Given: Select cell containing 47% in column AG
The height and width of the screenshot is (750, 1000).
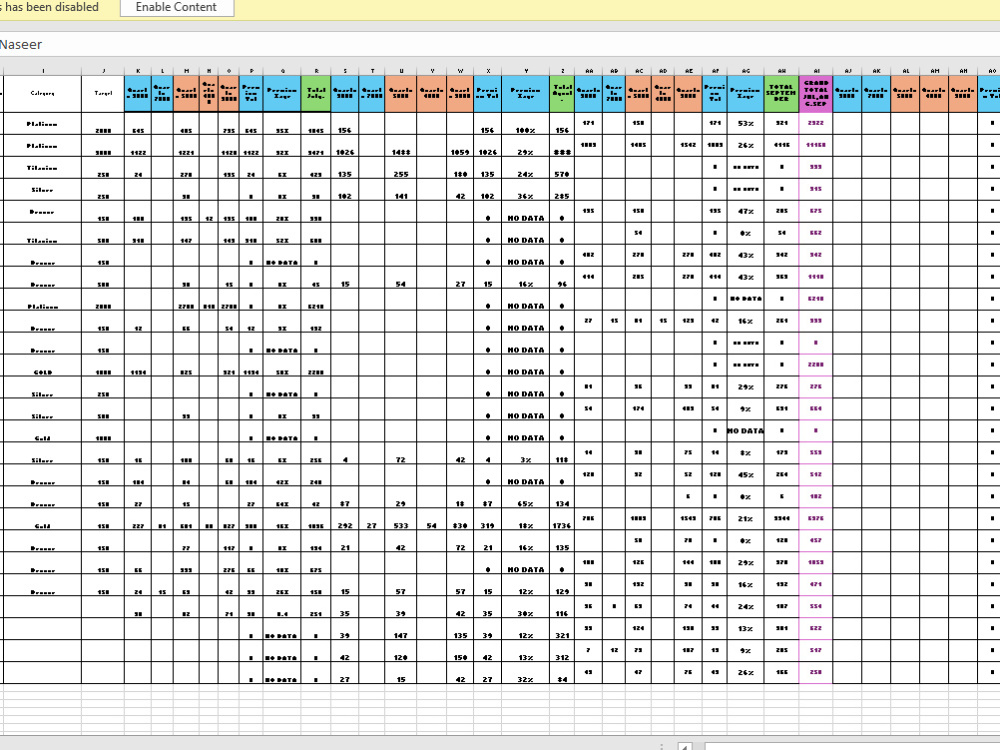Looking at the screenshot, I should (746, 212).
